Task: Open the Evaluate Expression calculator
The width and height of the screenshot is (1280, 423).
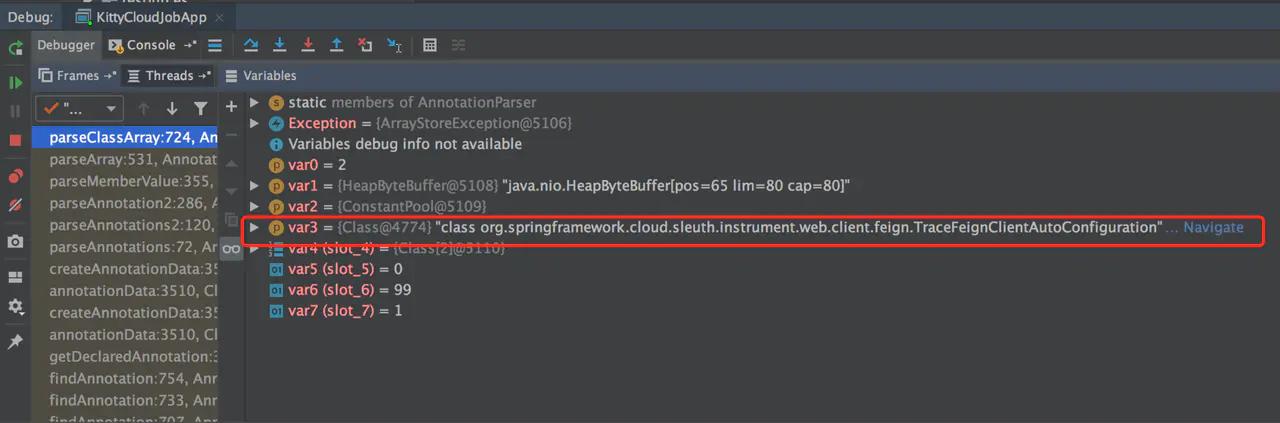Action: click(x=430, y=45)
